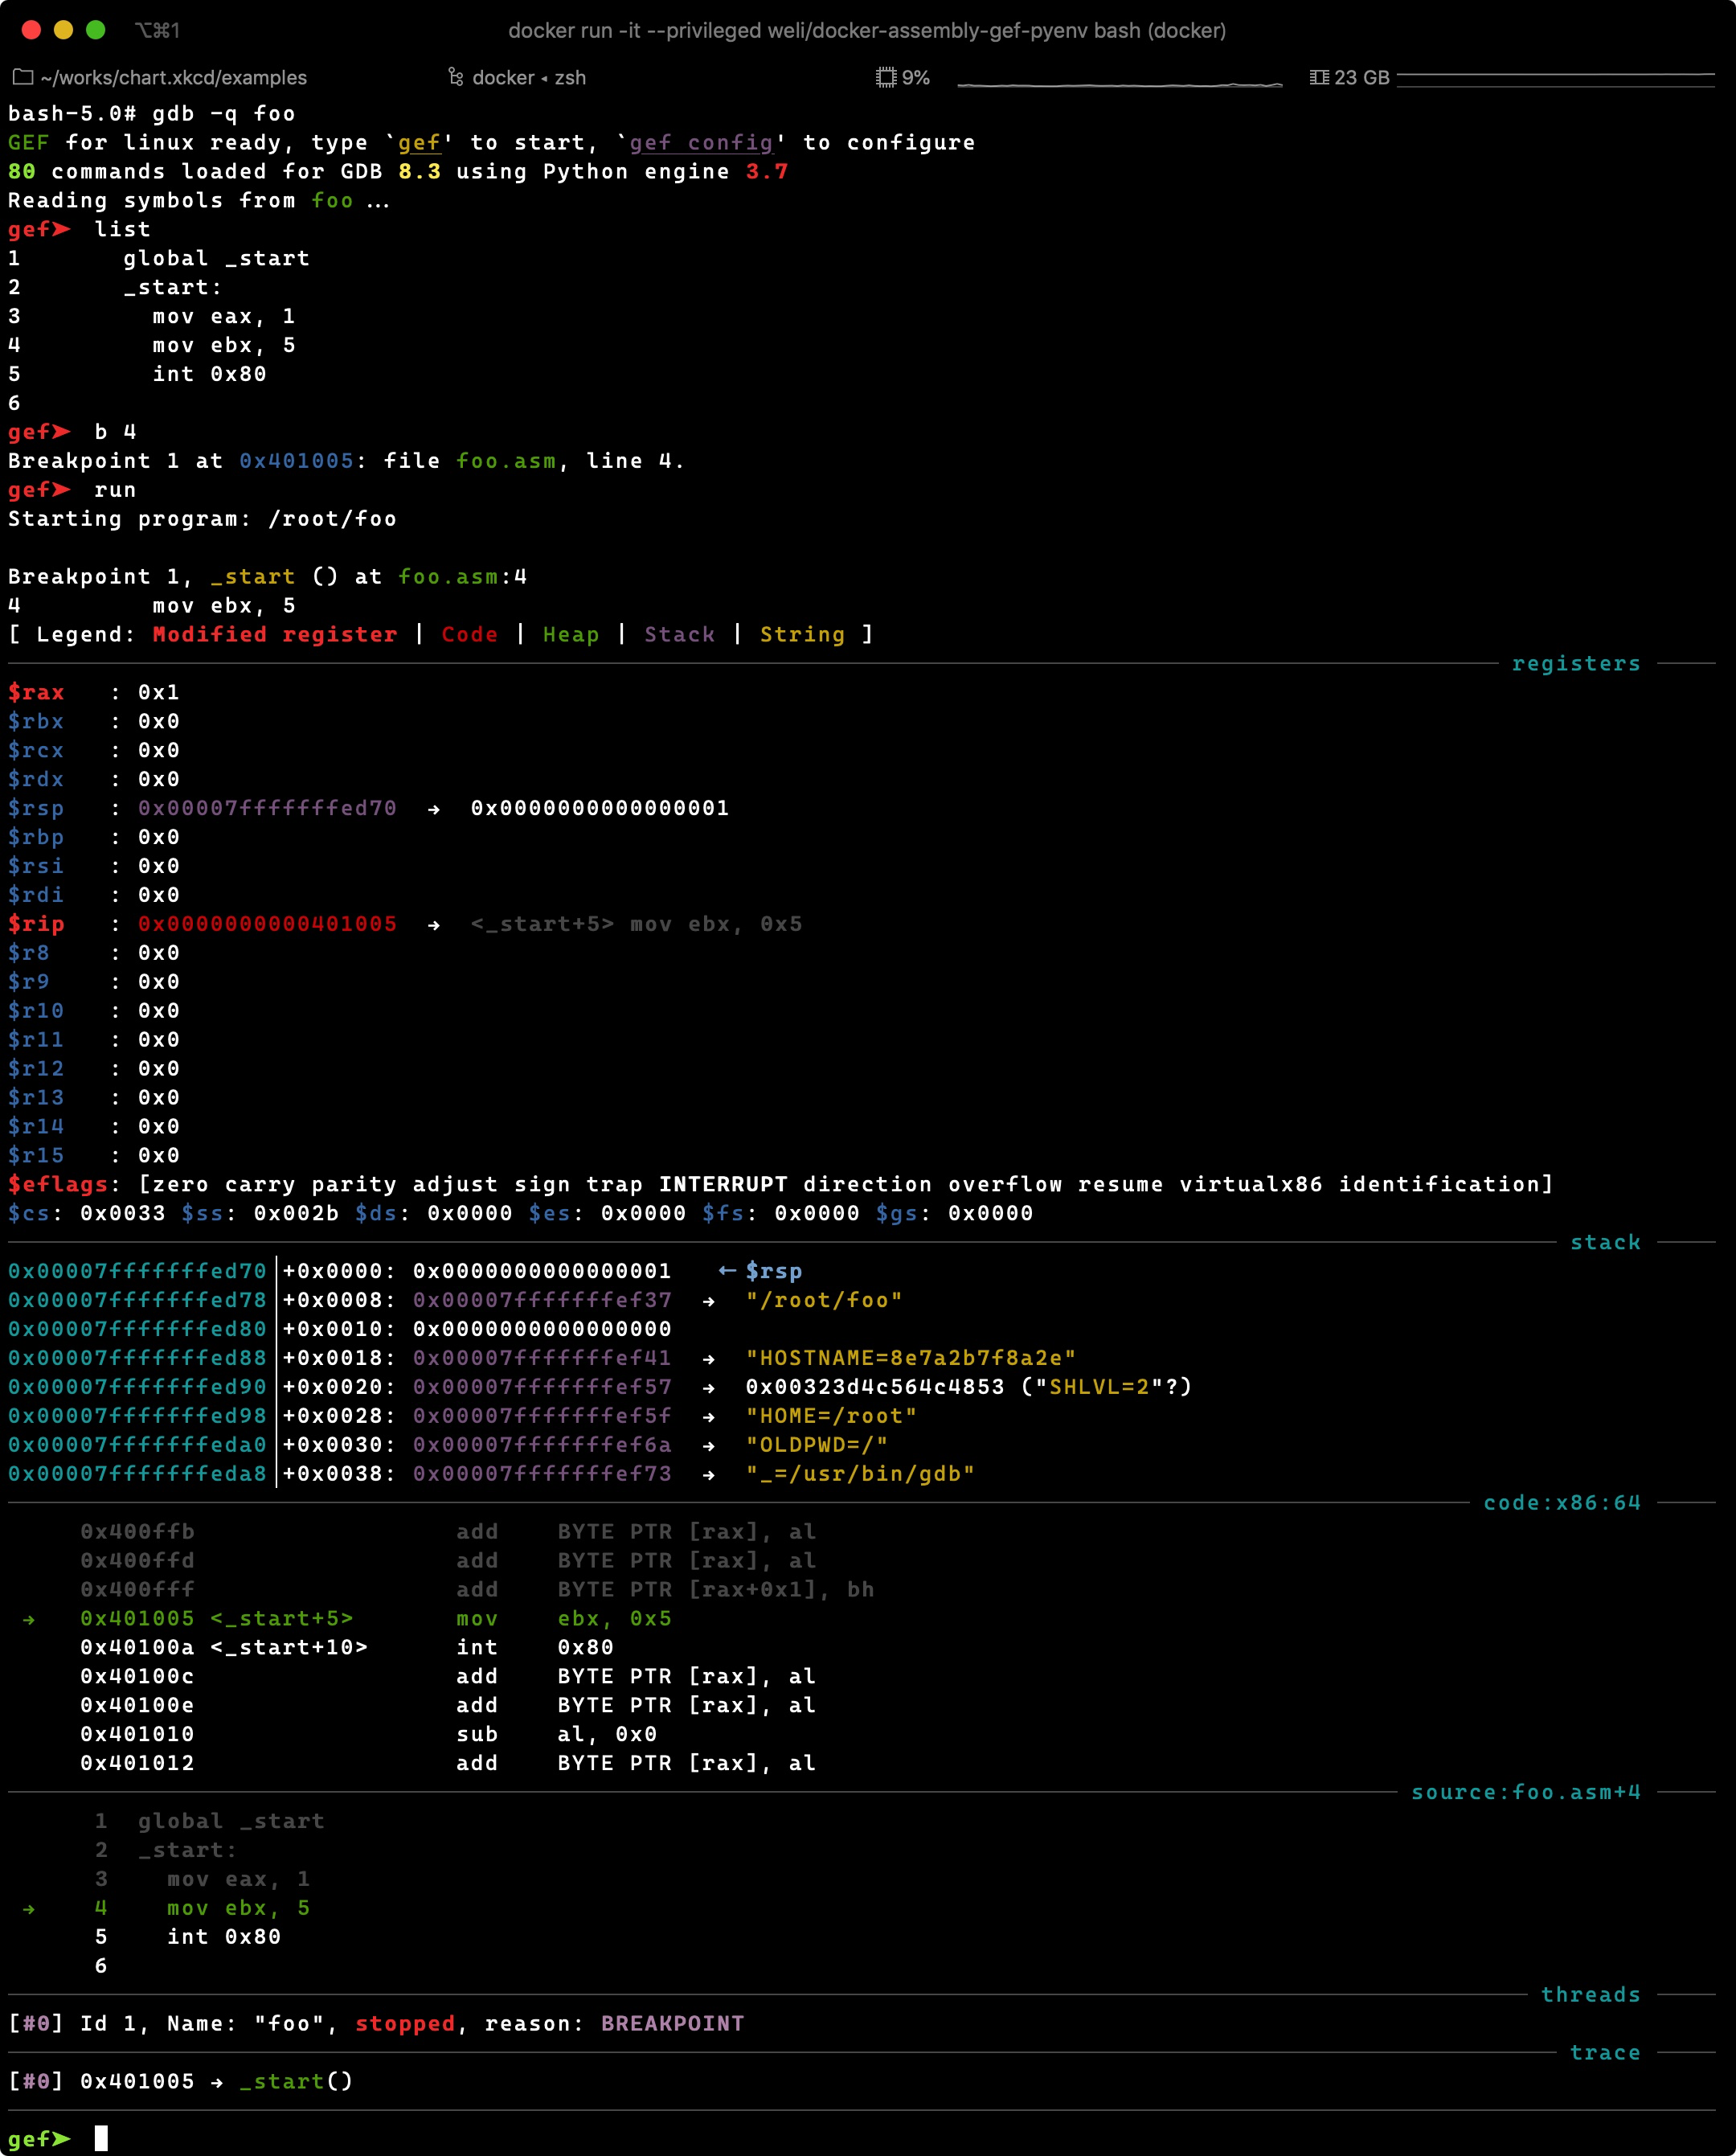Click the 'stack' section header label
The width and height of the screenshot is (1736, 2156).
(x=1604, y=1242)
